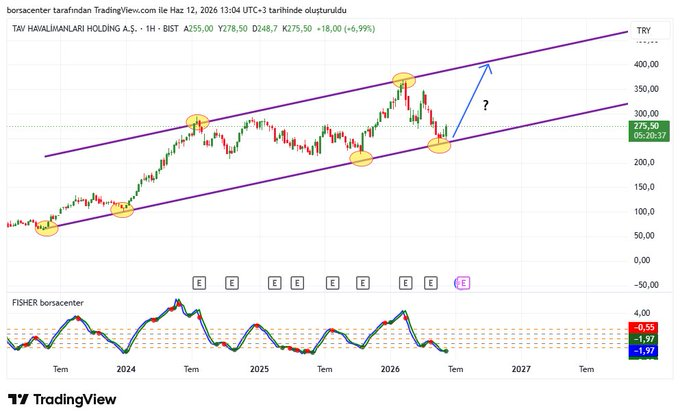Click the K275,50 close value
This screenshot has width=680, height=420.
pos(297,29)
